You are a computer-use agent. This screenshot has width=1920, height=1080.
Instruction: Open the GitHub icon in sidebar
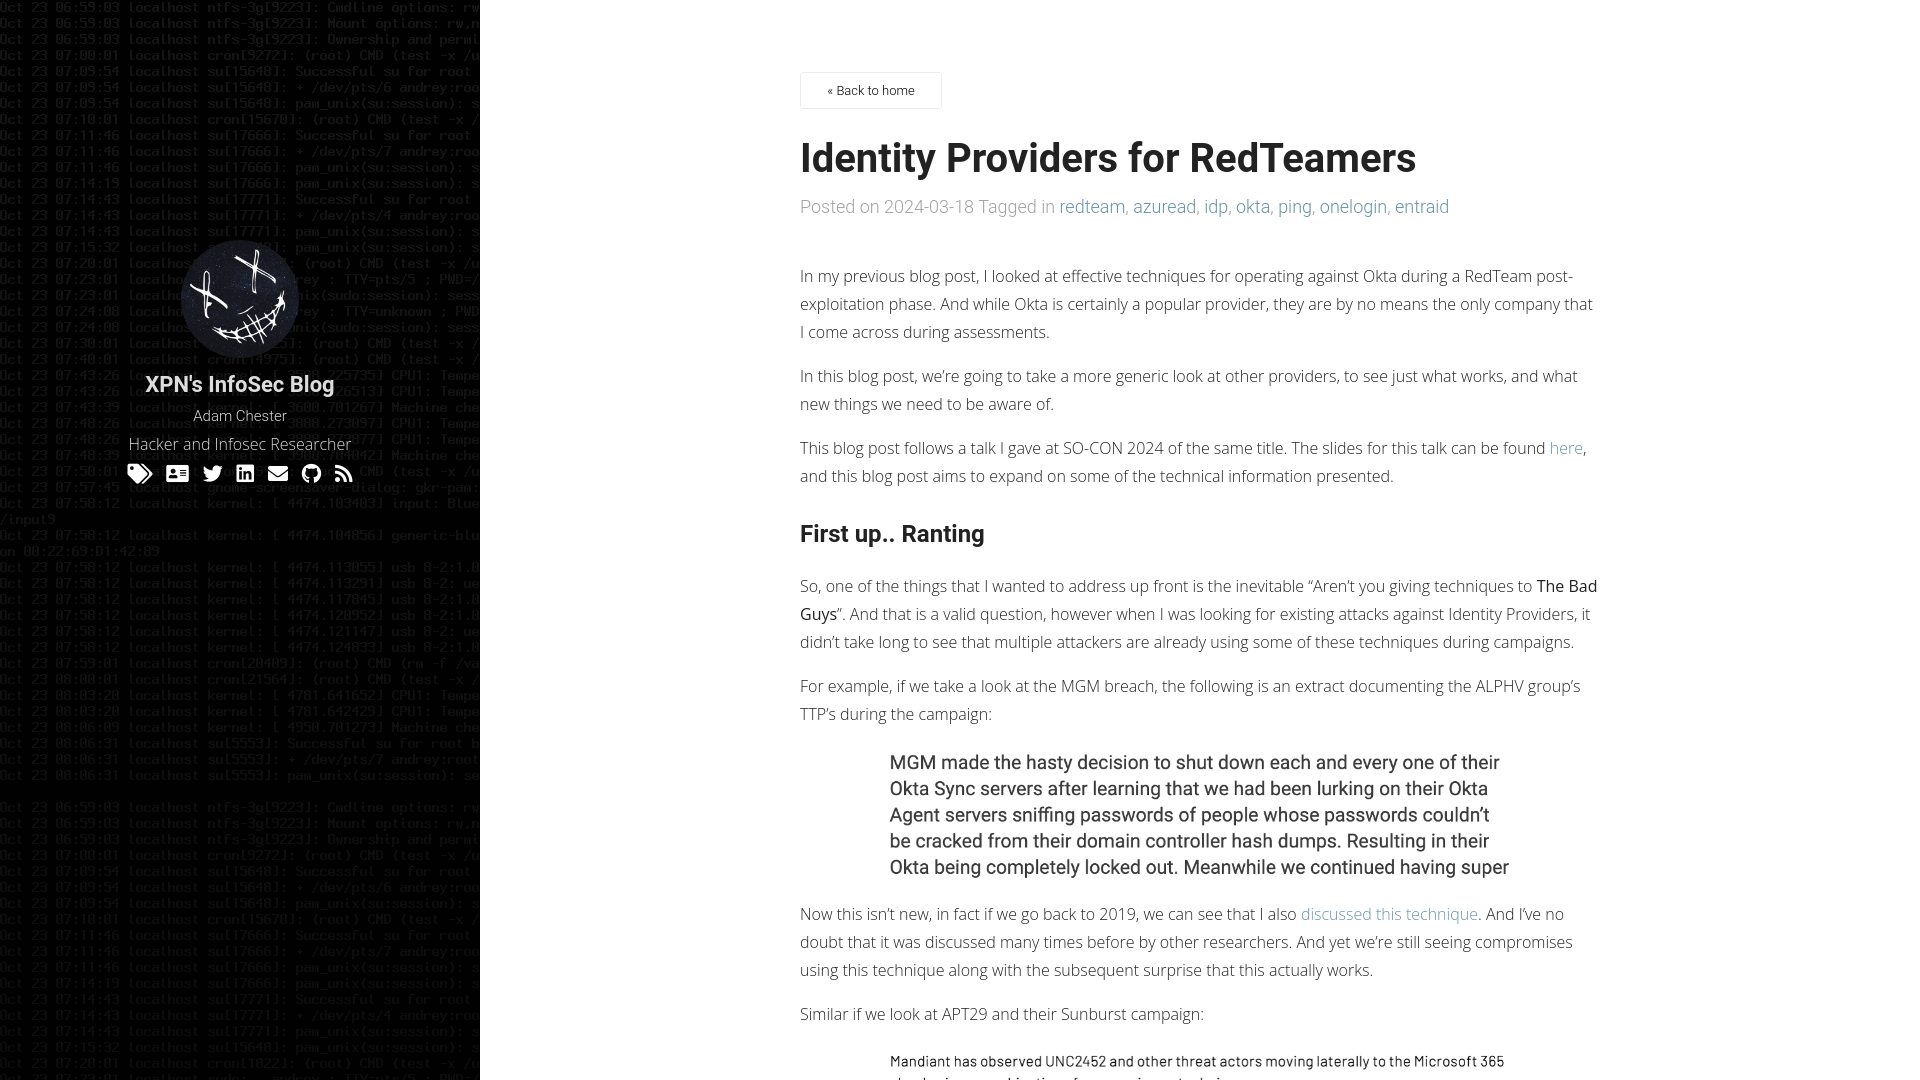click(x=311, y=473)
